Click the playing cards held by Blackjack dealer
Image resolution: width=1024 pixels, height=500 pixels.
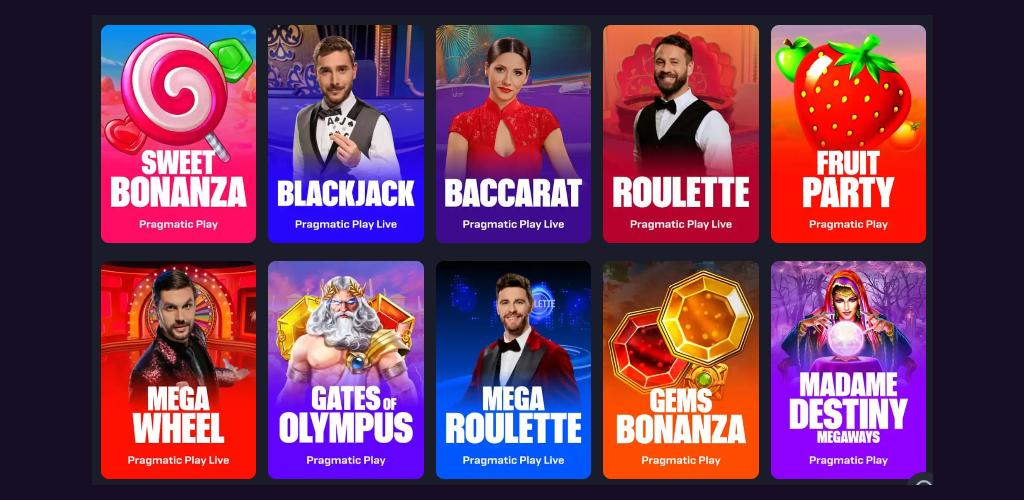click(340, 125)
